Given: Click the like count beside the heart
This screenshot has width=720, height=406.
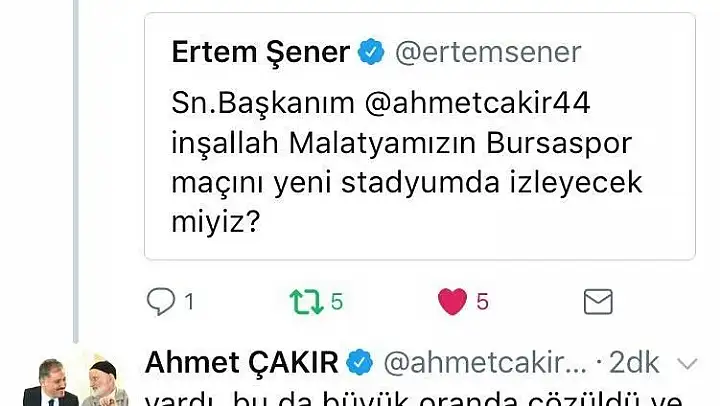Looking at the screenshot, I should pyautogui.click(x=482, y=302).
